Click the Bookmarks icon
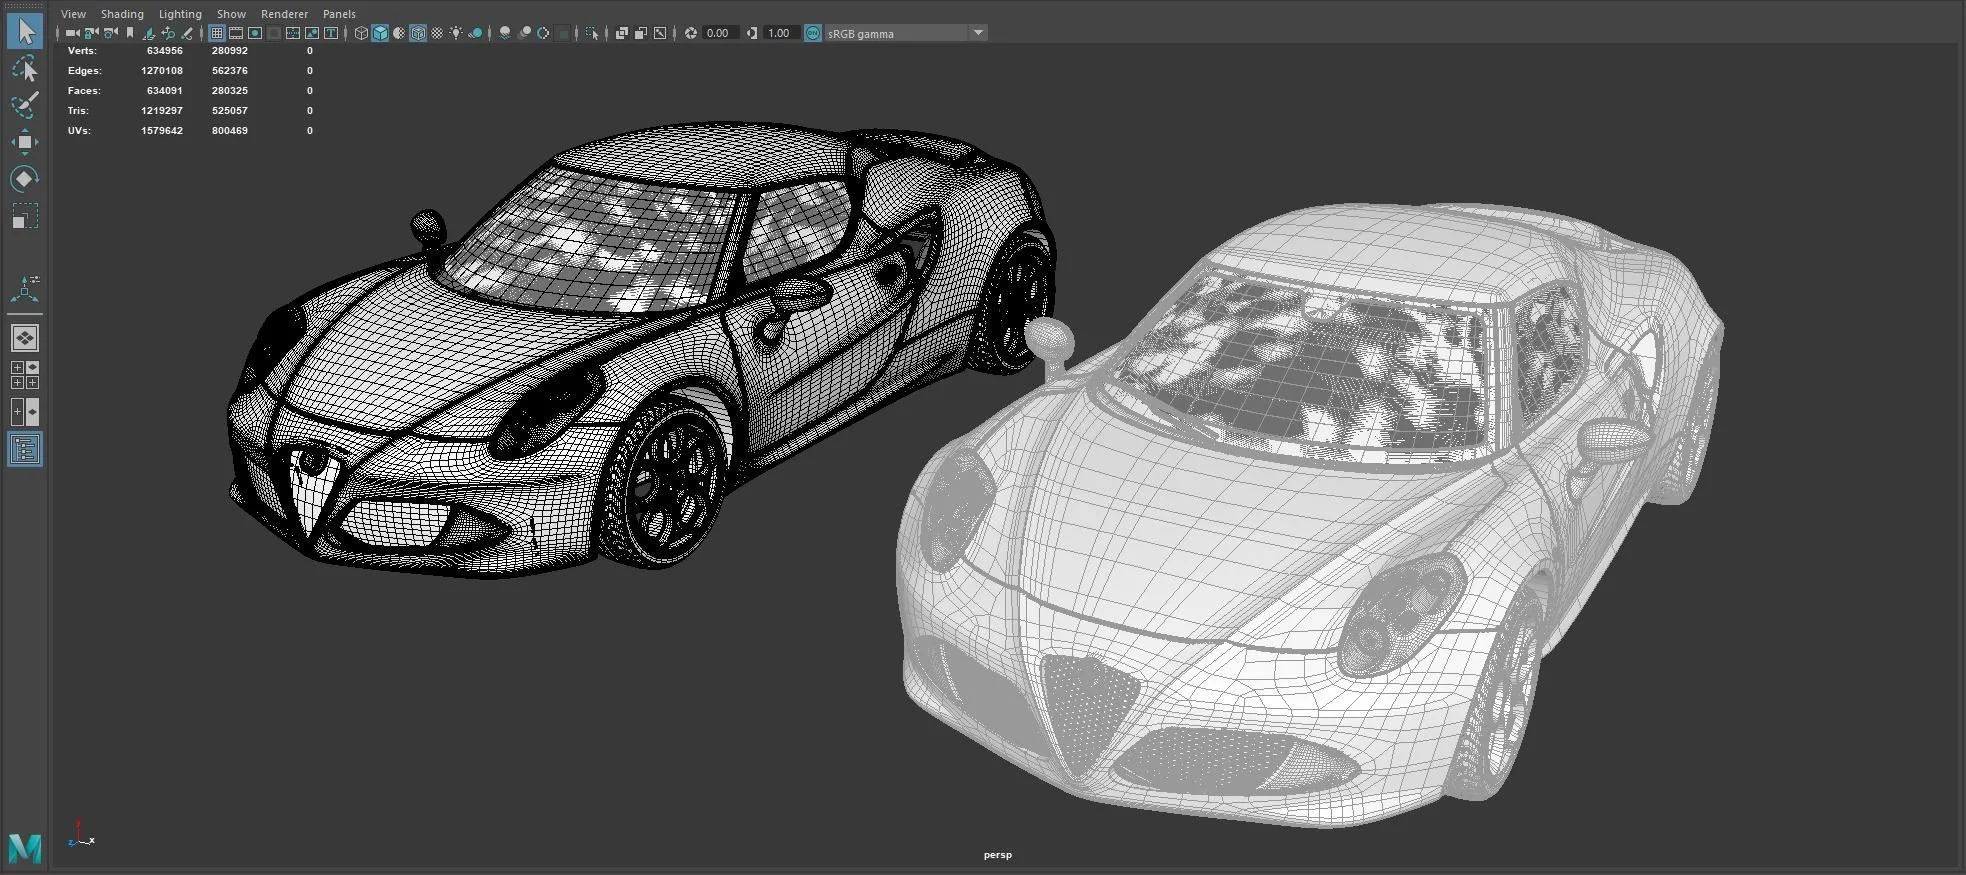Image resolution: width=1966 pixels, height=875 pixels. pos(130,33)
